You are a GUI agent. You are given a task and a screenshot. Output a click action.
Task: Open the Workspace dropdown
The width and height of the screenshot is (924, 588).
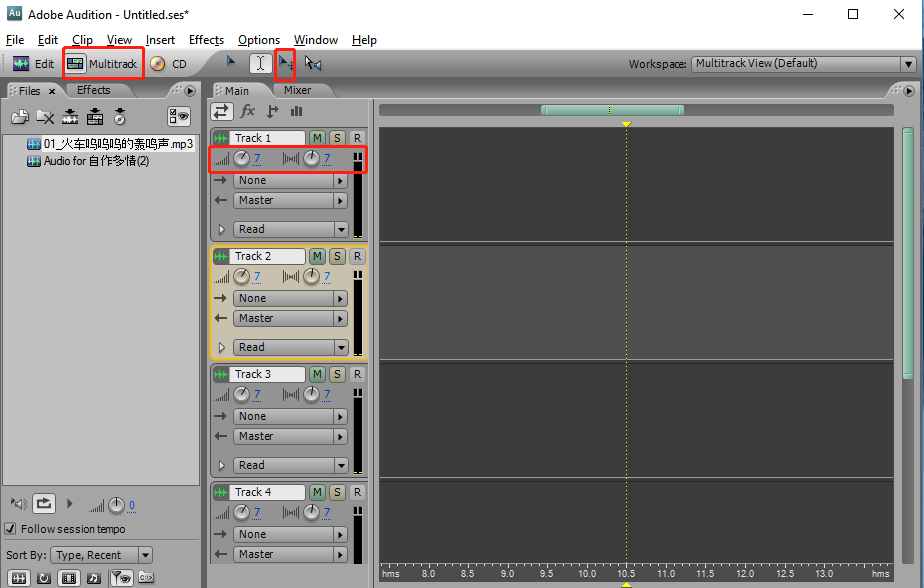point(803,64)
